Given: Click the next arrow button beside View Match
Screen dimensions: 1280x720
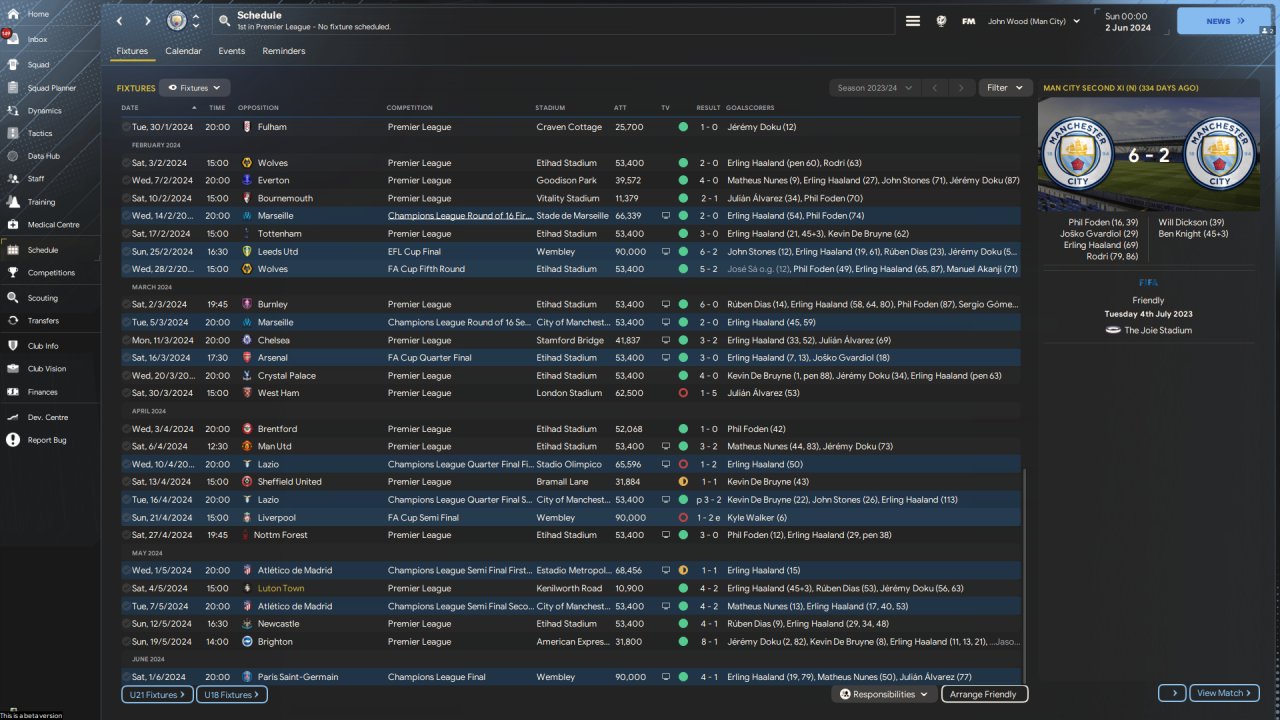Looking at the screenshot, I should click(x=1172, y=693).
